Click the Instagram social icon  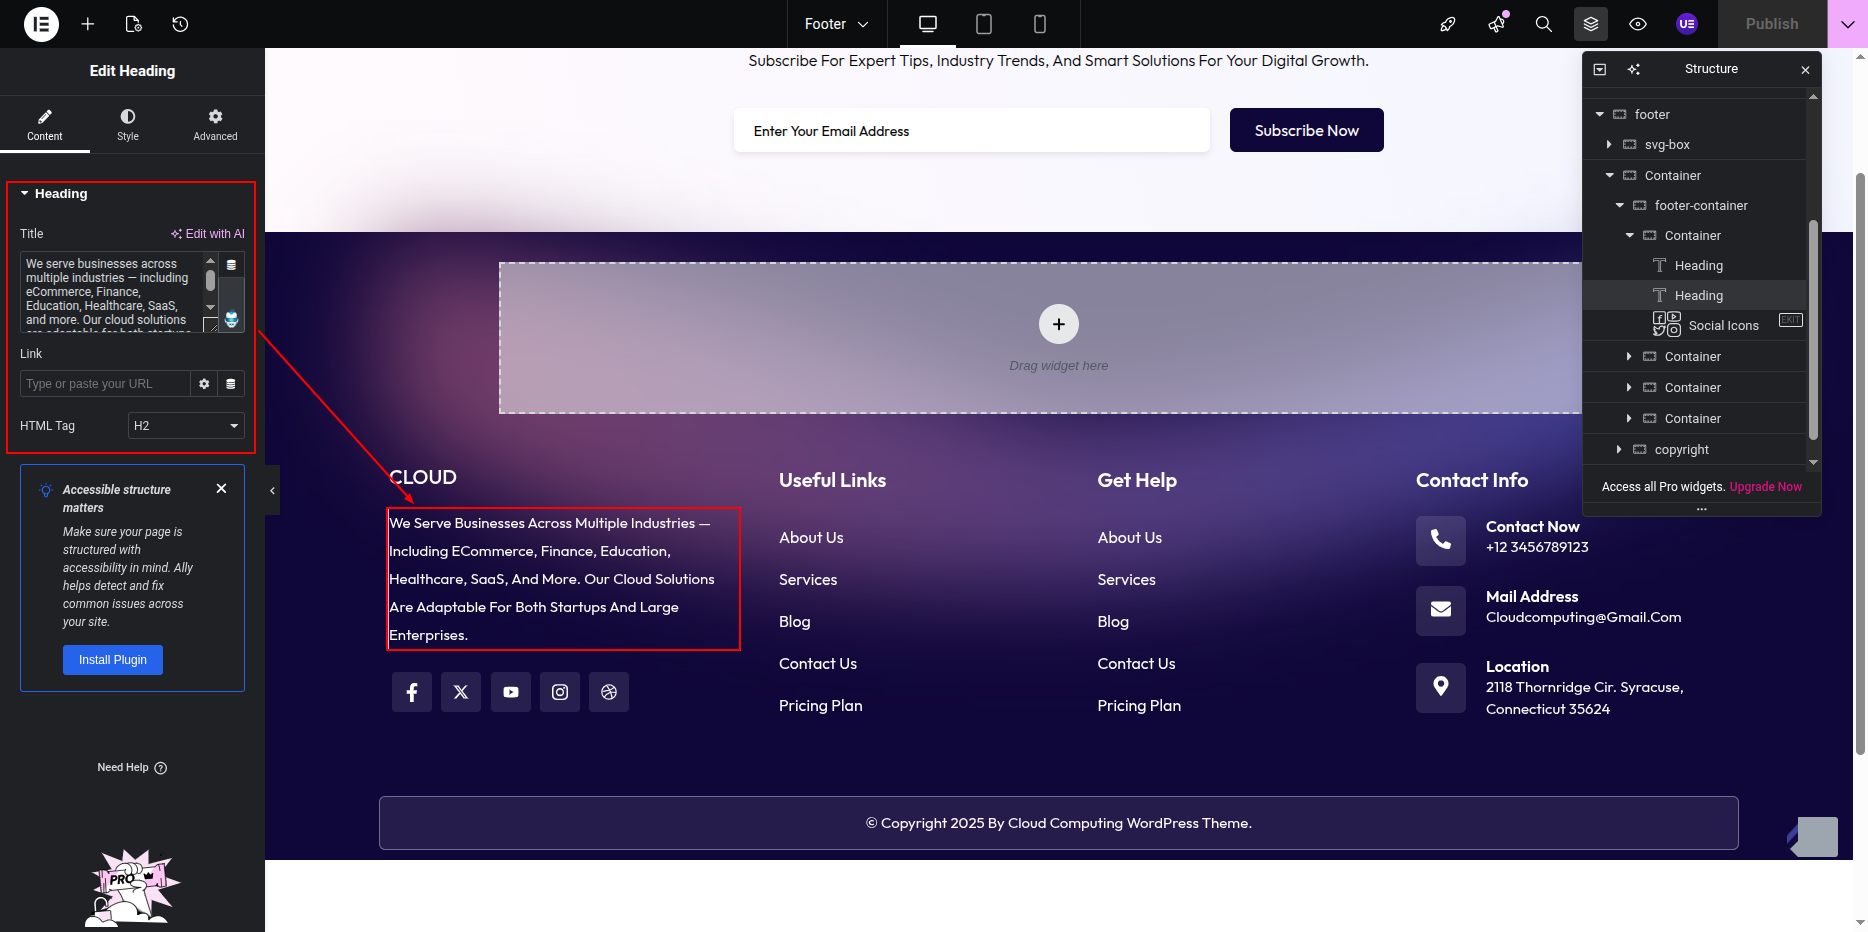560,692
